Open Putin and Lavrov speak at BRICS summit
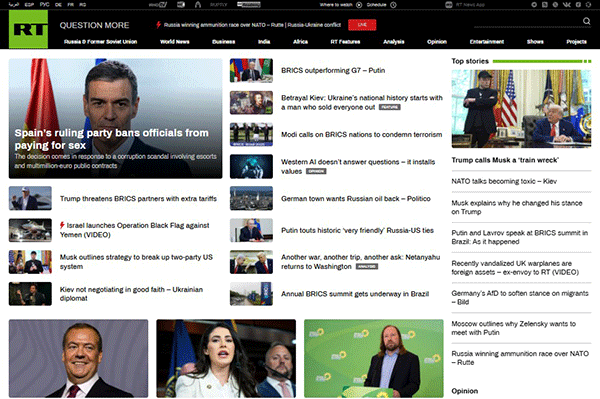This screenshot has width=600, height=399. coord(520,237)
